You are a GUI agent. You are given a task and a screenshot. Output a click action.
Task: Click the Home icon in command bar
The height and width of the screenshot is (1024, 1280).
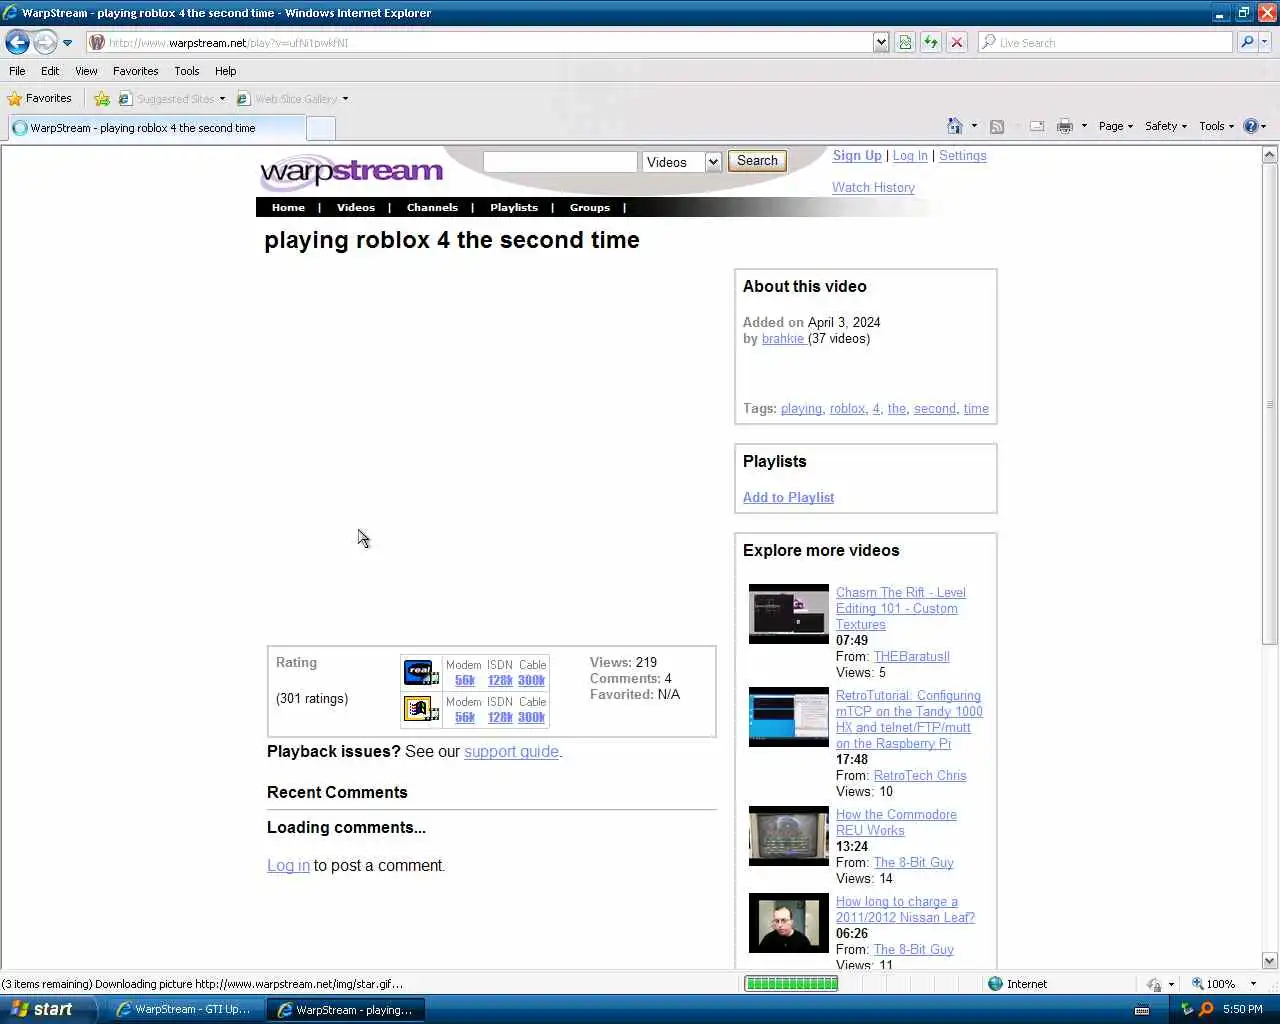(x=955, y=126)
